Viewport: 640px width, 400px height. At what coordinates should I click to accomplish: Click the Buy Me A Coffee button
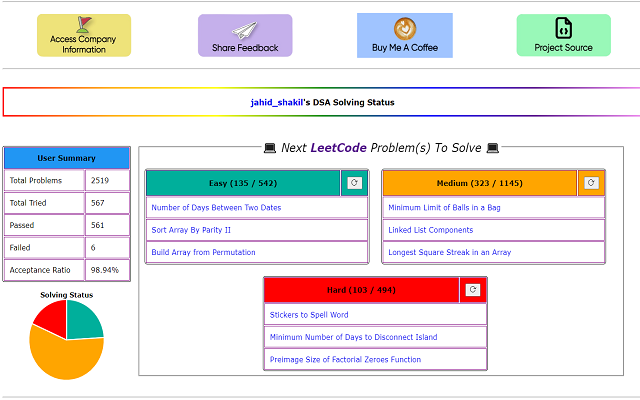click(x=405, y=36)
